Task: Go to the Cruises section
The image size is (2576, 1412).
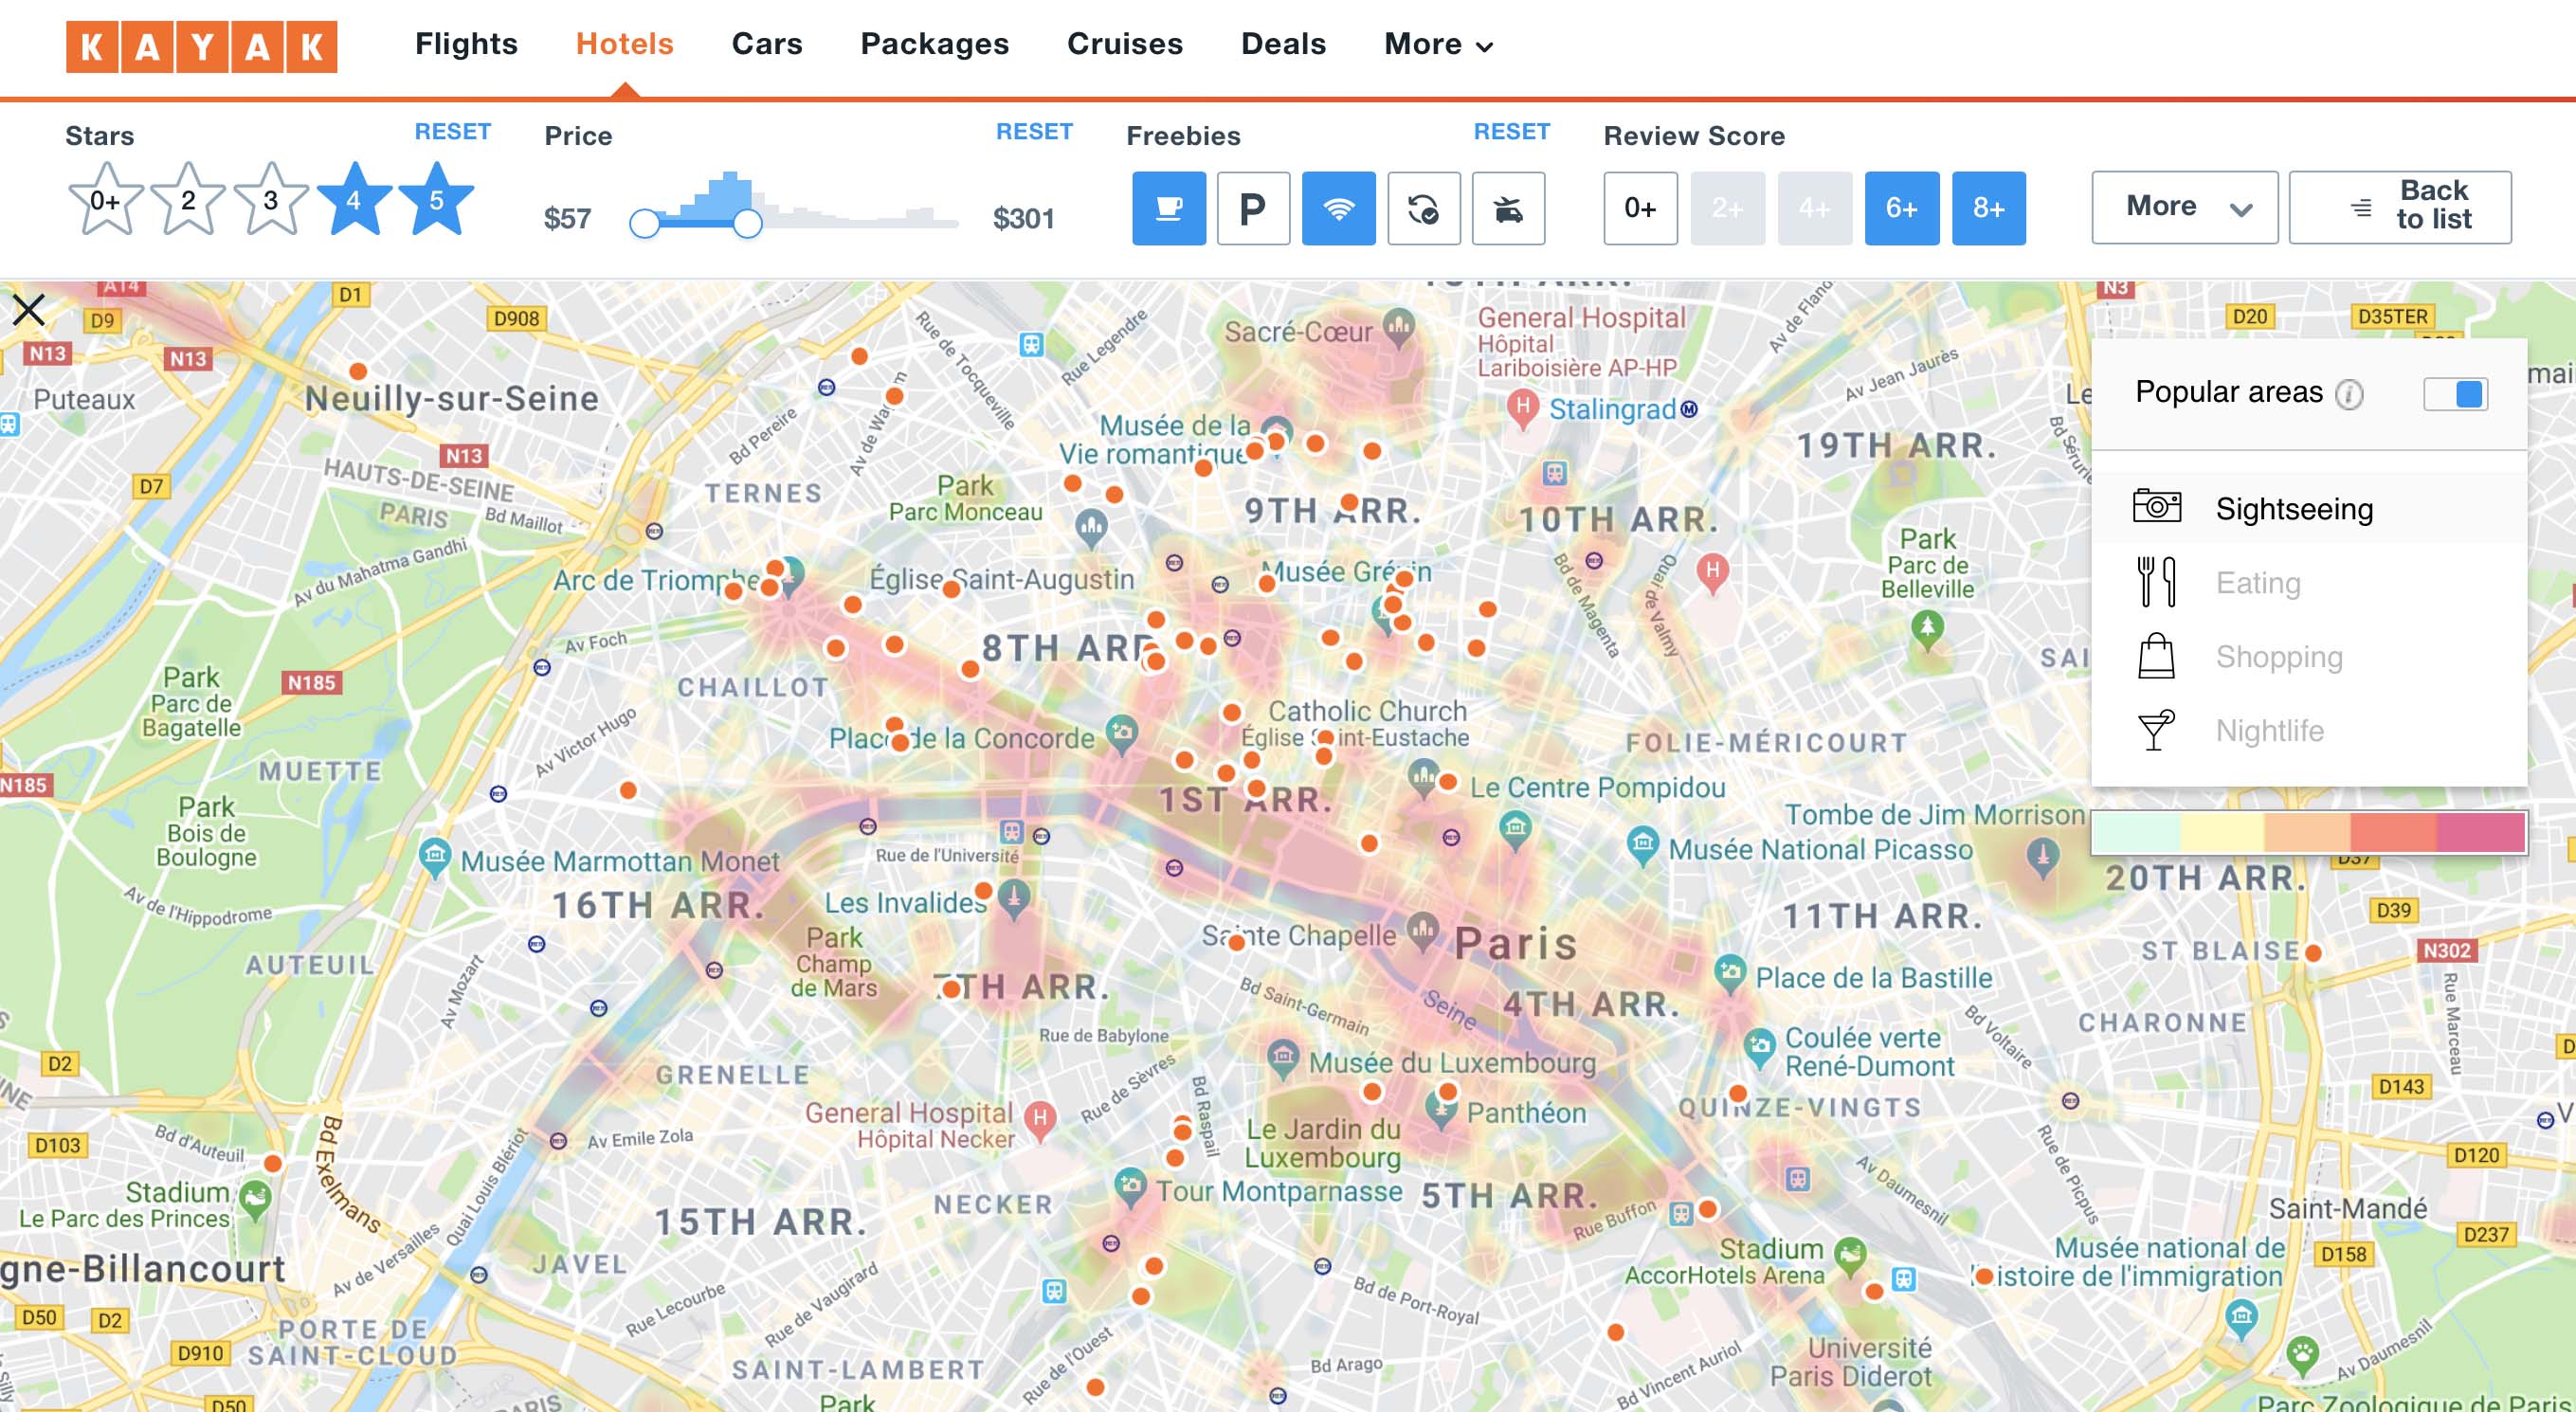Action: pyautogui.click(x=1124, y=44)
